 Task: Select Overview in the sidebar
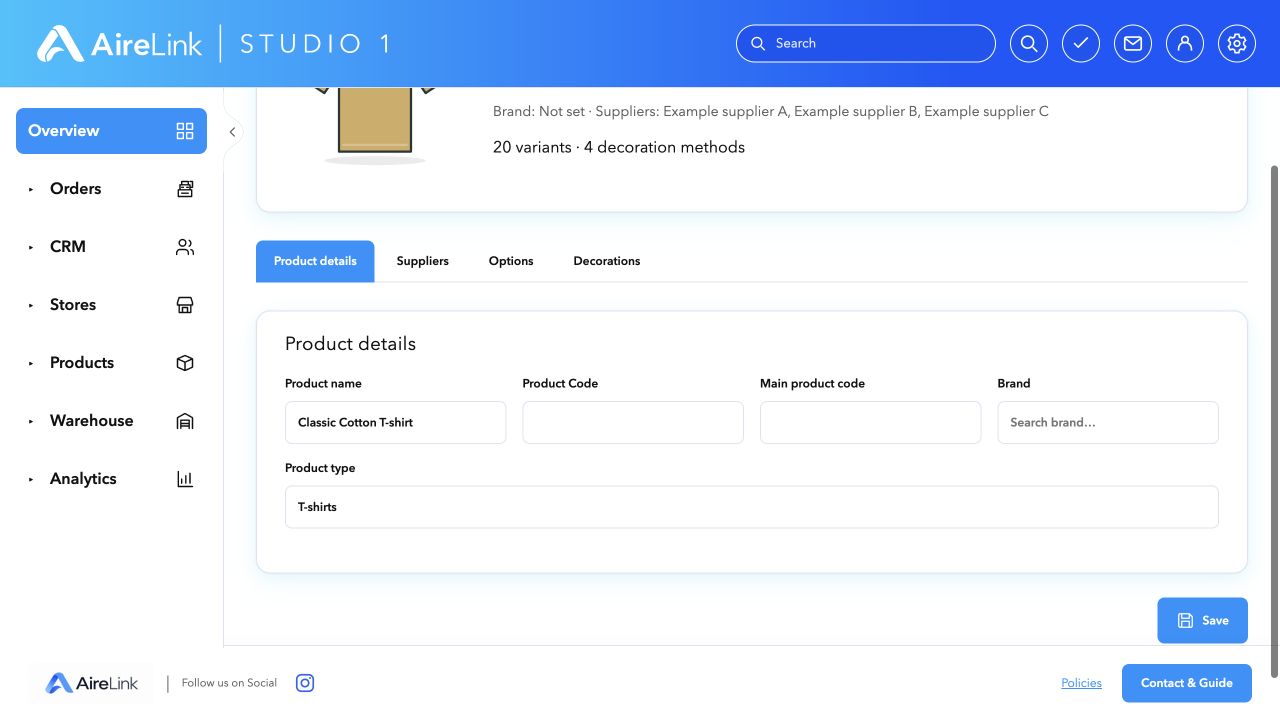(x=111, y=131)
